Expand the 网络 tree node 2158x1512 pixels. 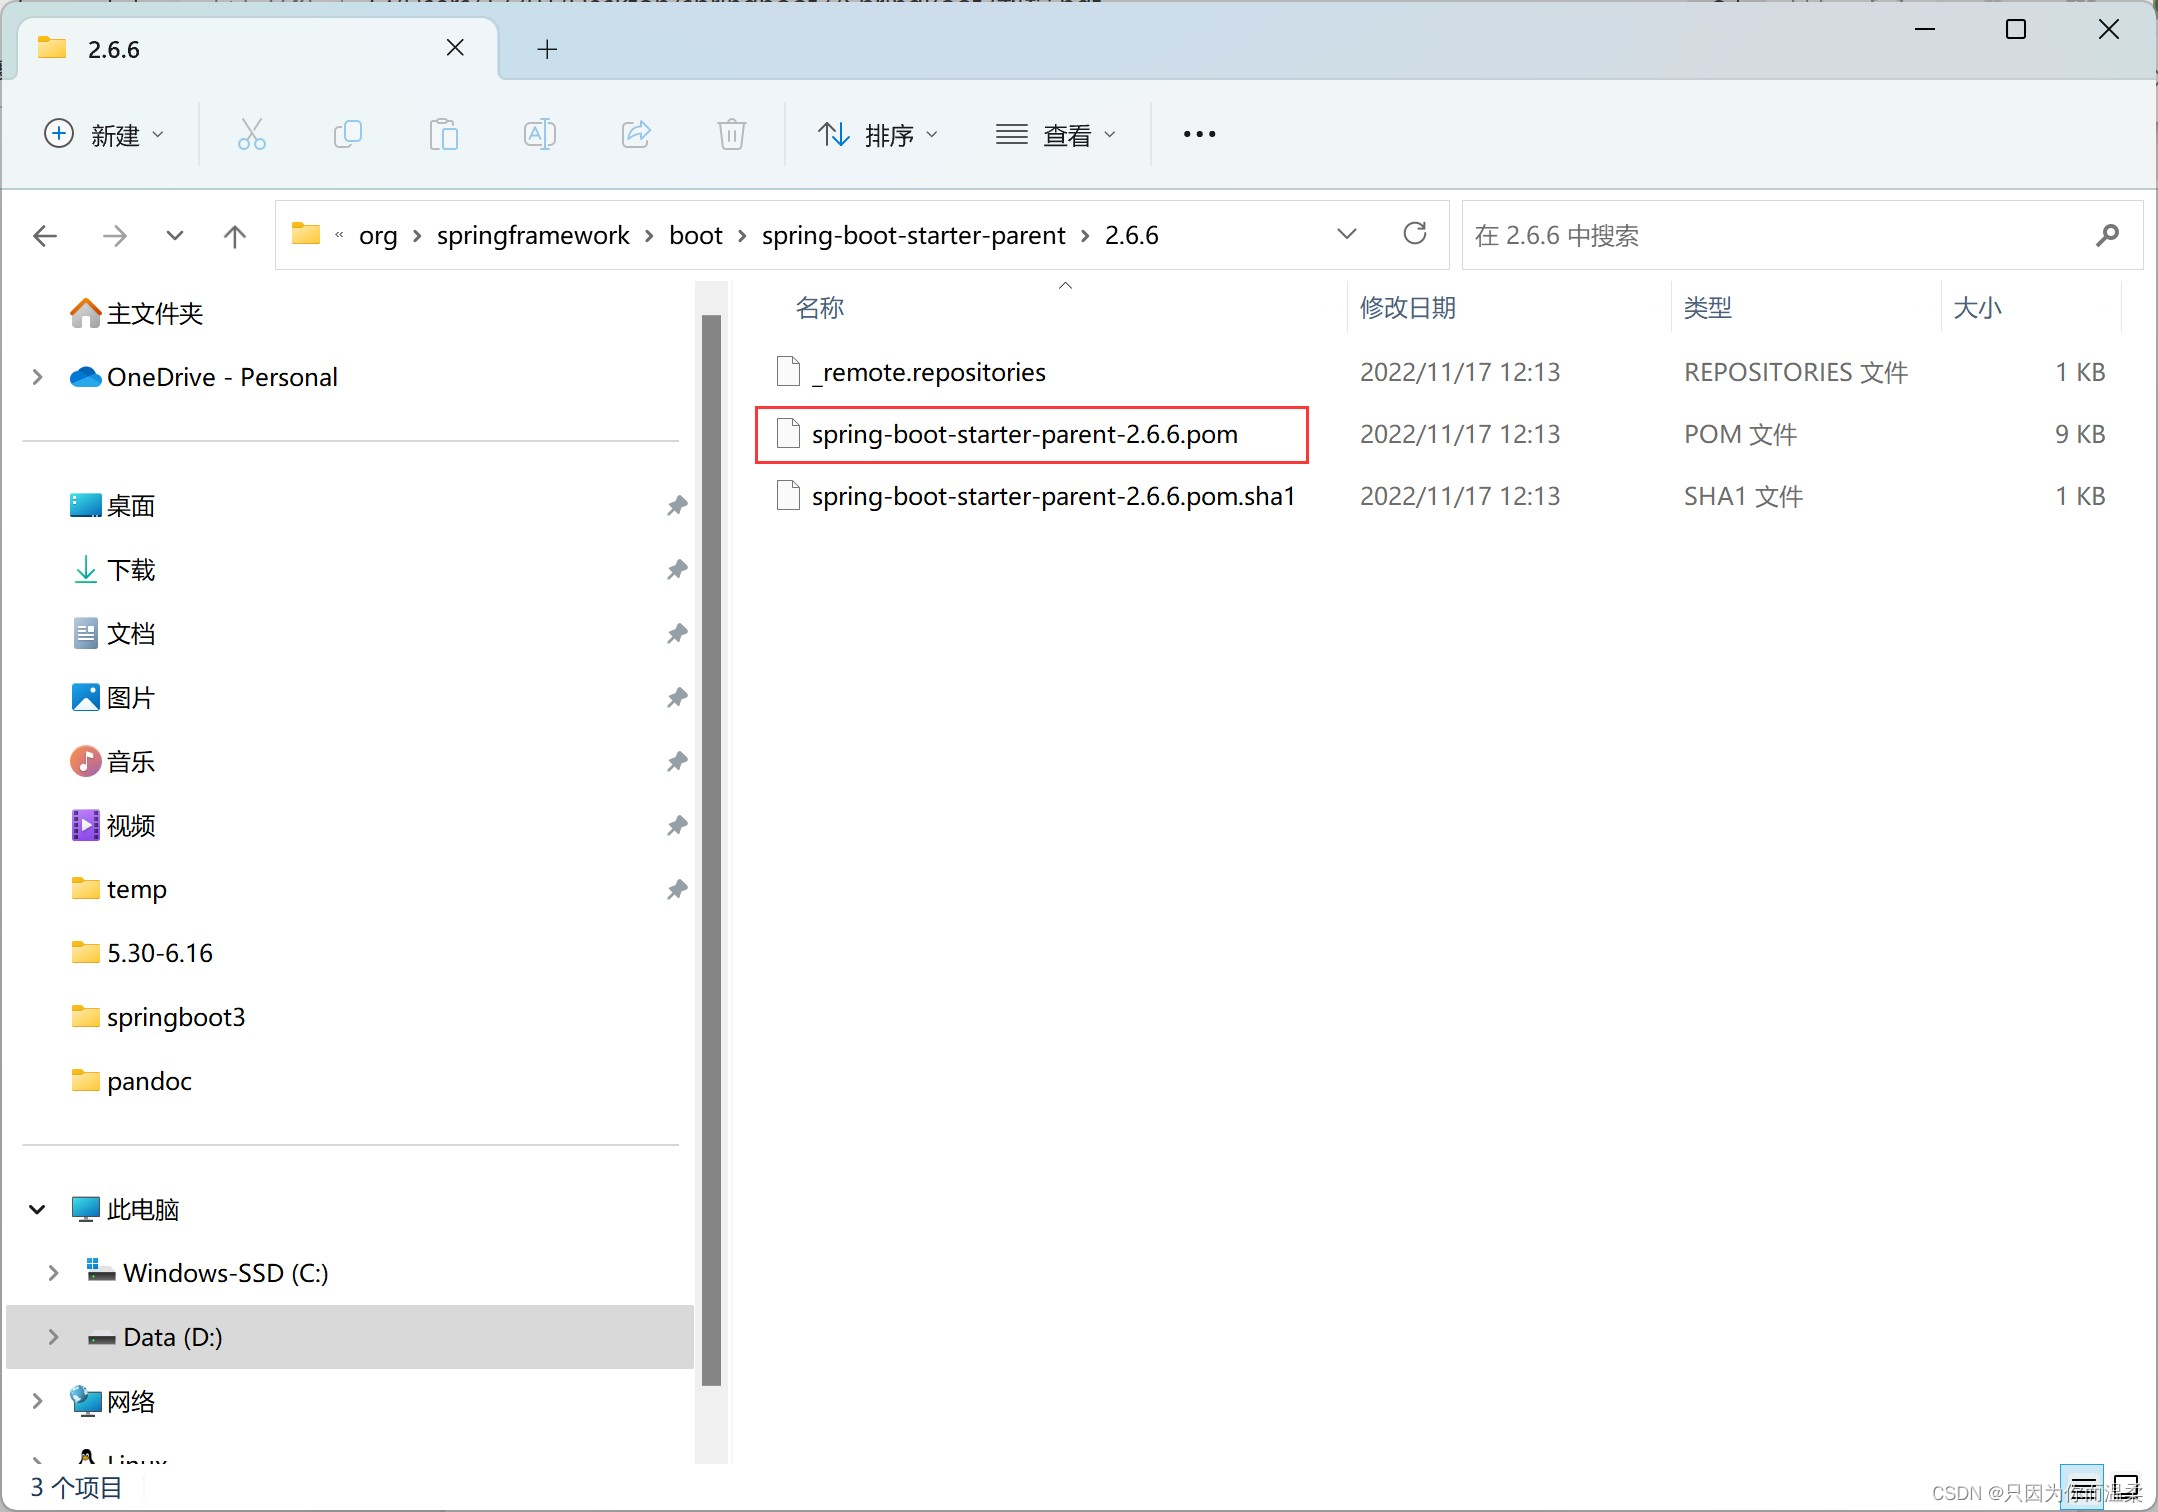pyautogui.click(x=37, y=1401)
